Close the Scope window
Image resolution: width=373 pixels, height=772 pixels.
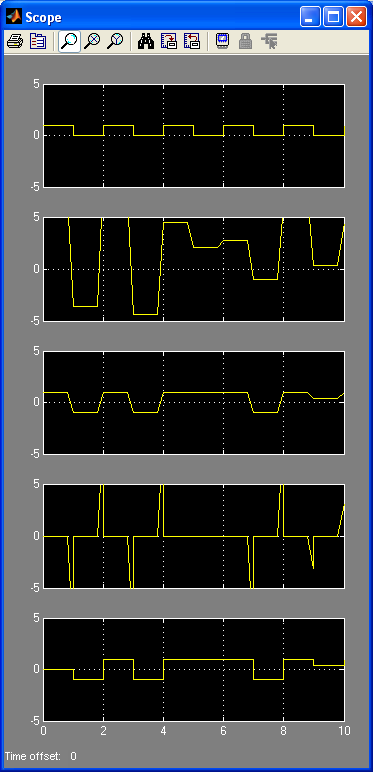(356, 17)
